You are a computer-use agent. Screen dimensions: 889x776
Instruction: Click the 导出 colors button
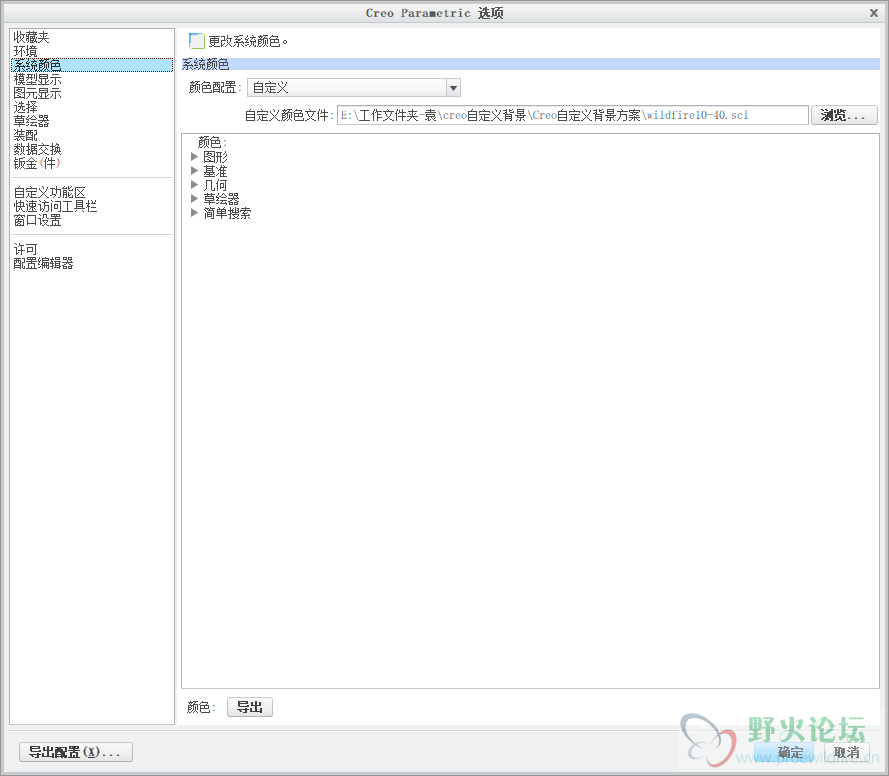pyautogui.click(x=249, y=707)
